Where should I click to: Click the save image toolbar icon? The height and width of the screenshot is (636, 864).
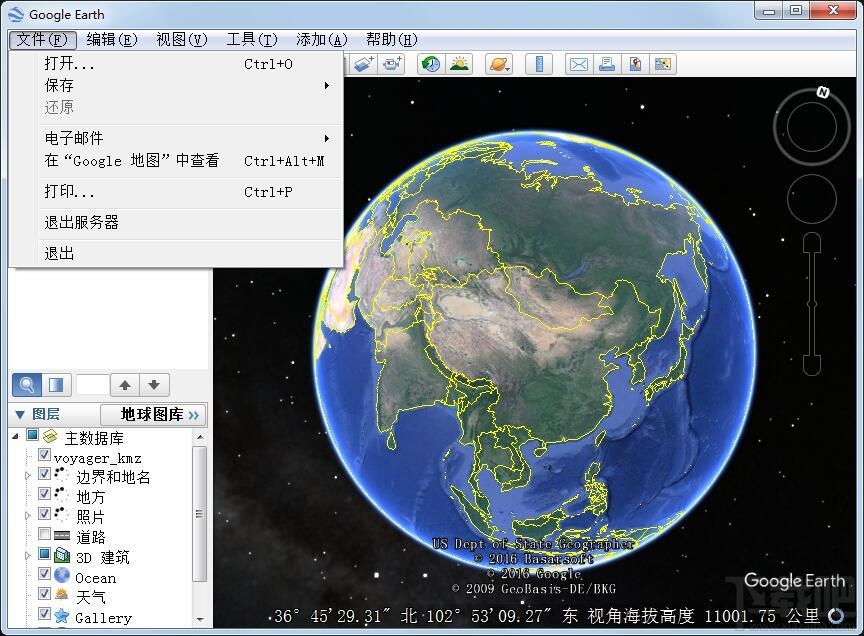point(635,63)
